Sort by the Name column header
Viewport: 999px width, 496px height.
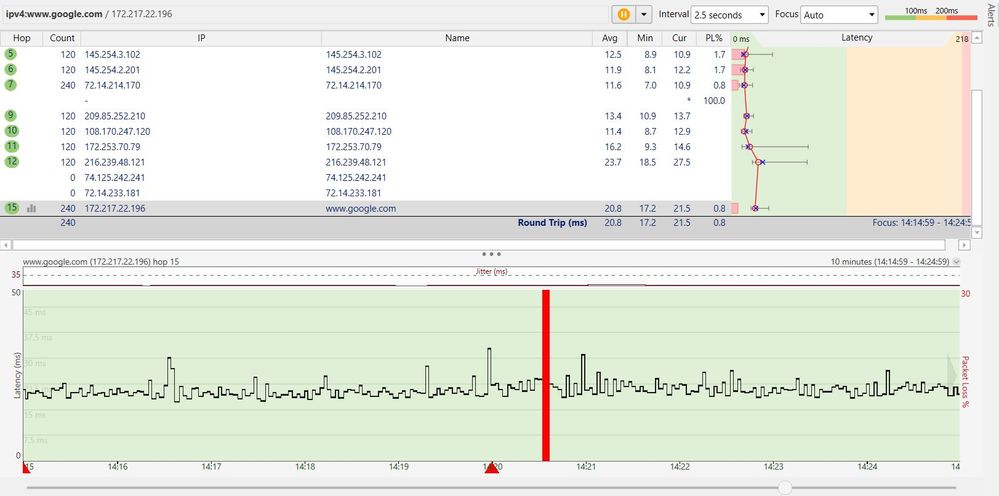point(457,38)
